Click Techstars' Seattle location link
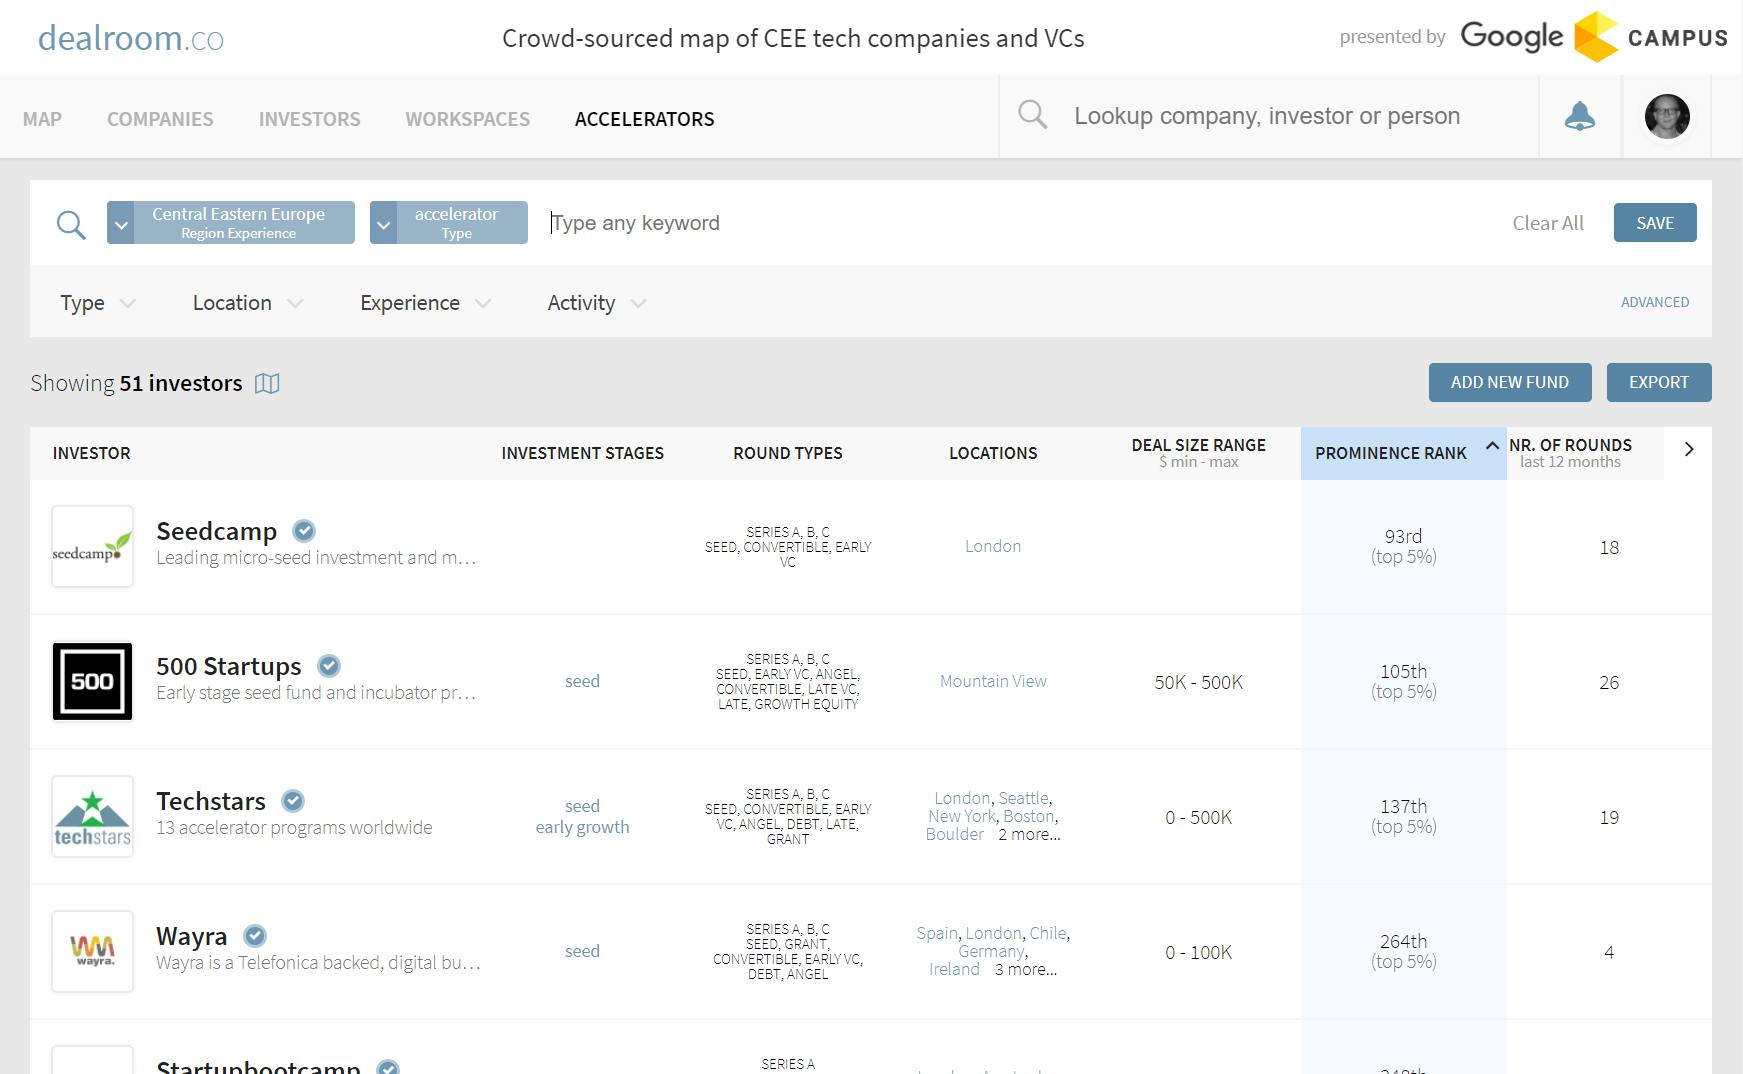1743x1074 pixels. point(1023,798)
